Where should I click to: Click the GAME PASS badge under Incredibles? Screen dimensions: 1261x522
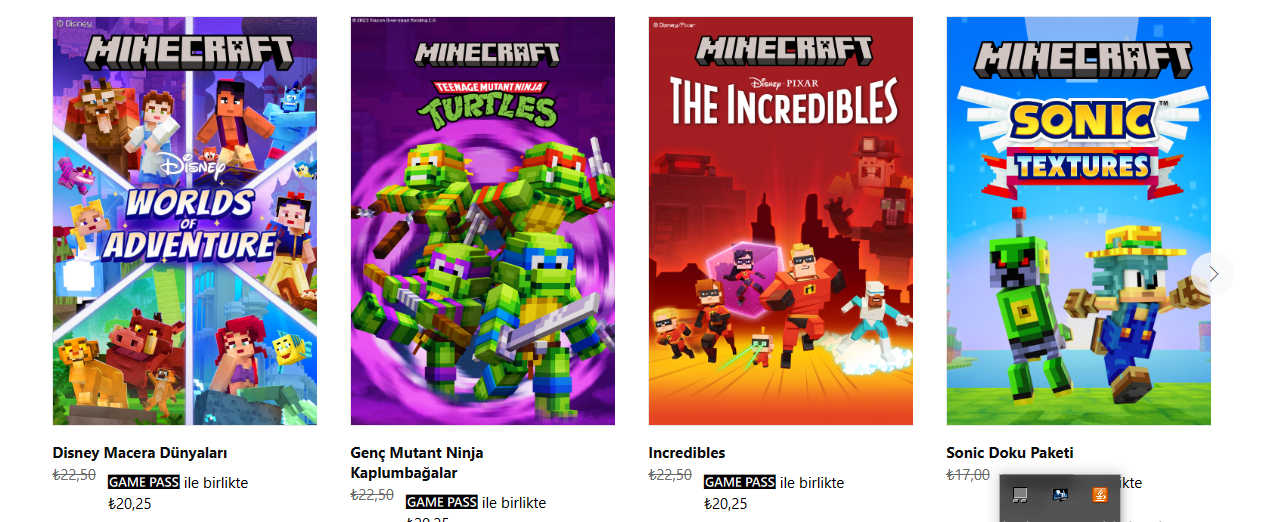(x=740, y=482)
